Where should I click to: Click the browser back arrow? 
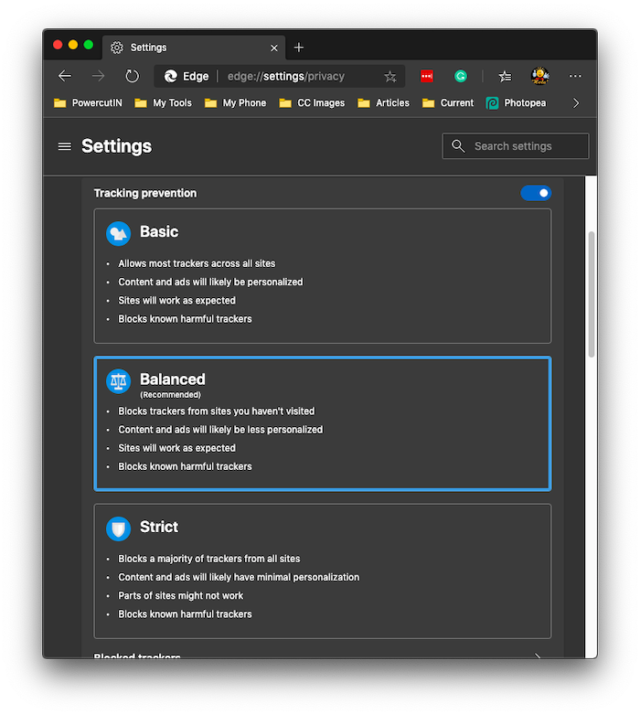click(65, 76)
